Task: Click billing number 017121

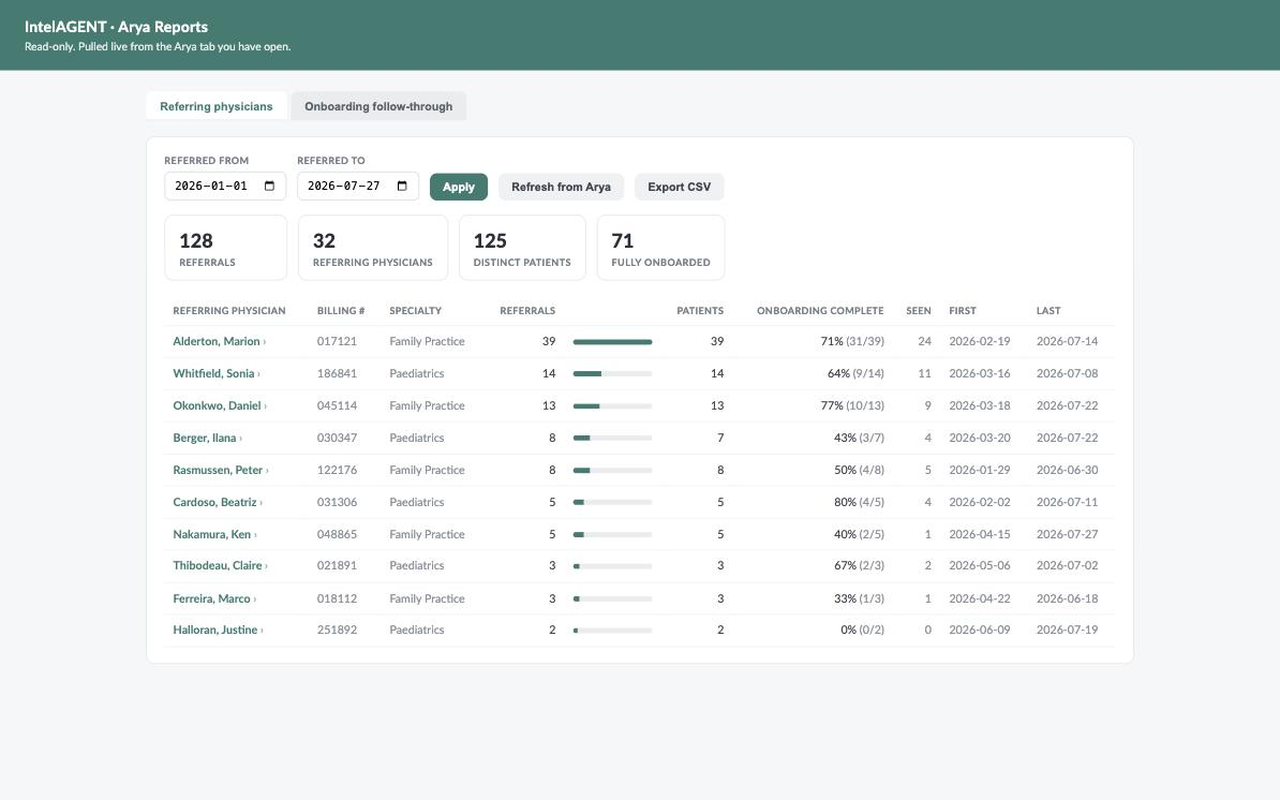Action: pyautogui.click(x=337, y=341)
